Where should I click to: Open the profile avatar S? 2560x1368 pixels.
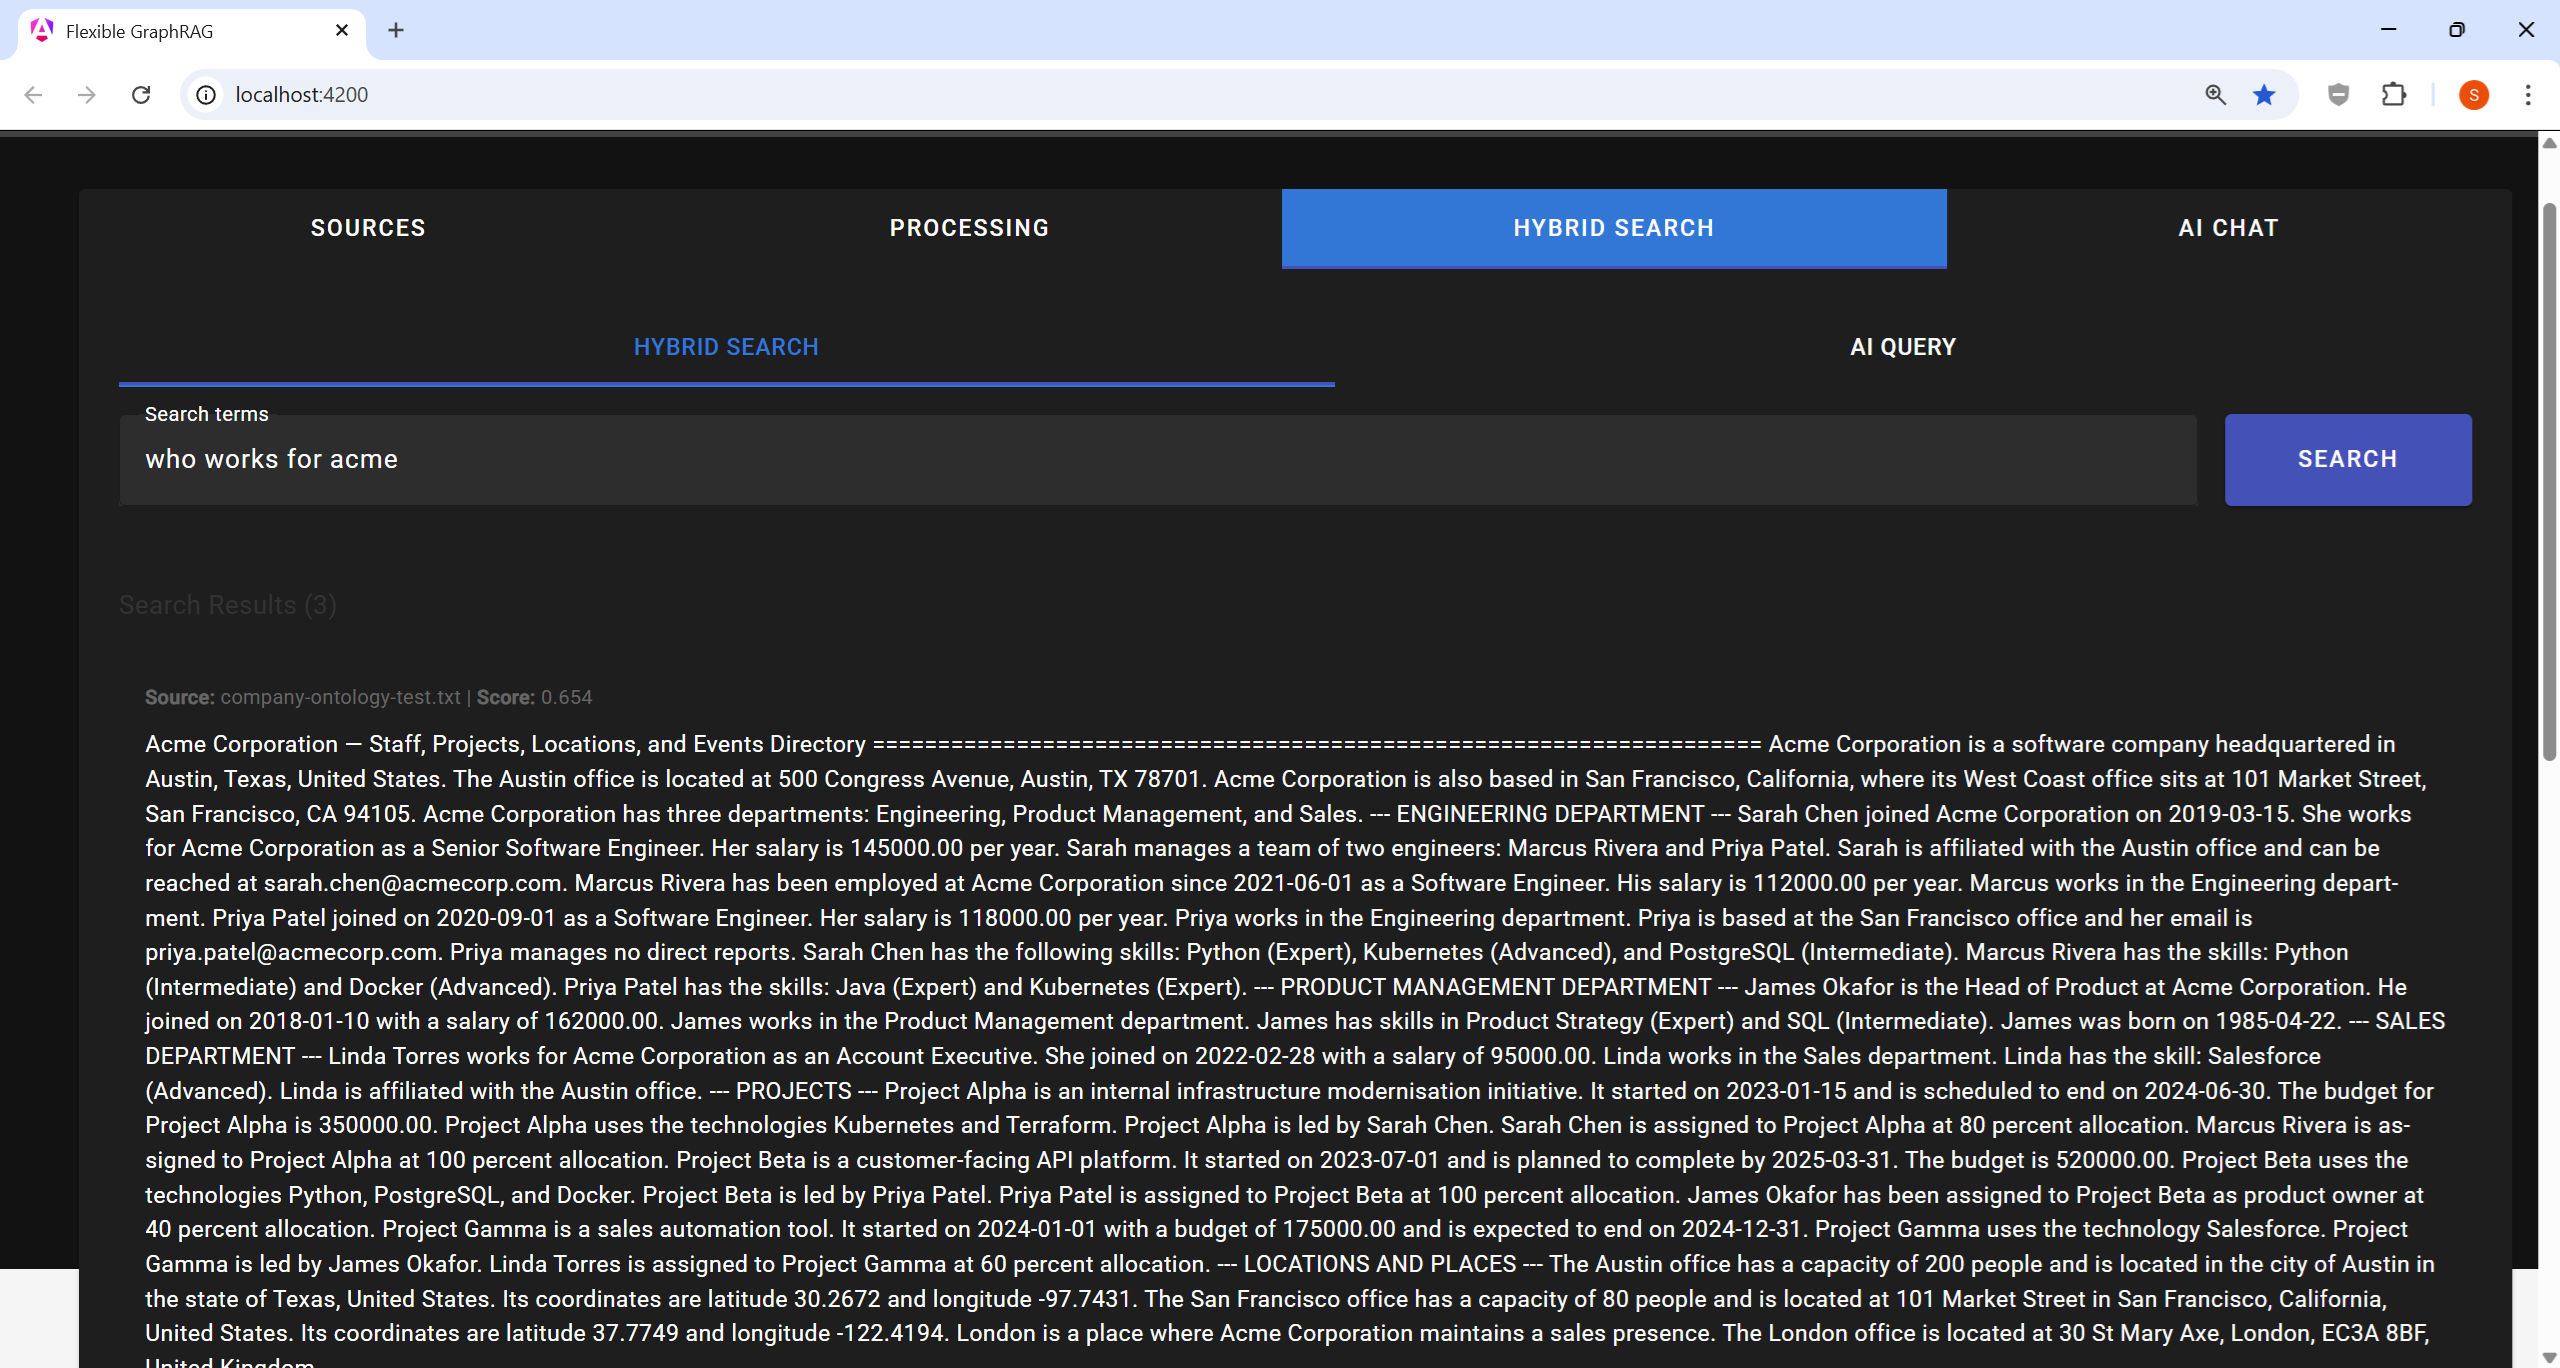[x=2473, y=95]
